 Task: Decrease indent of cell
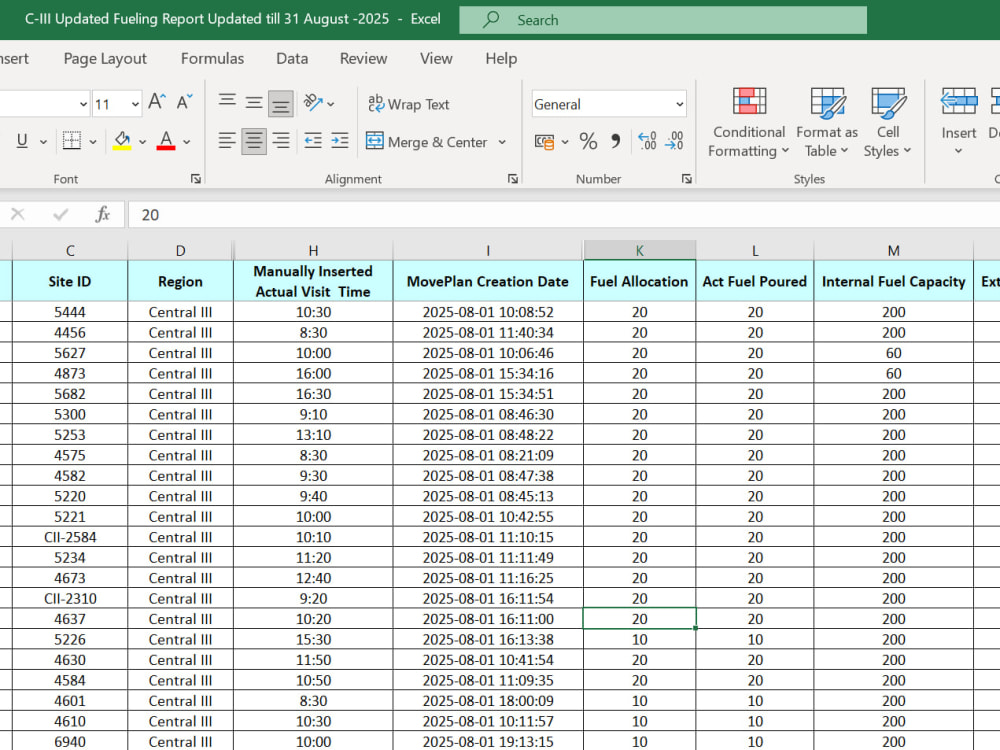point(312,141)
